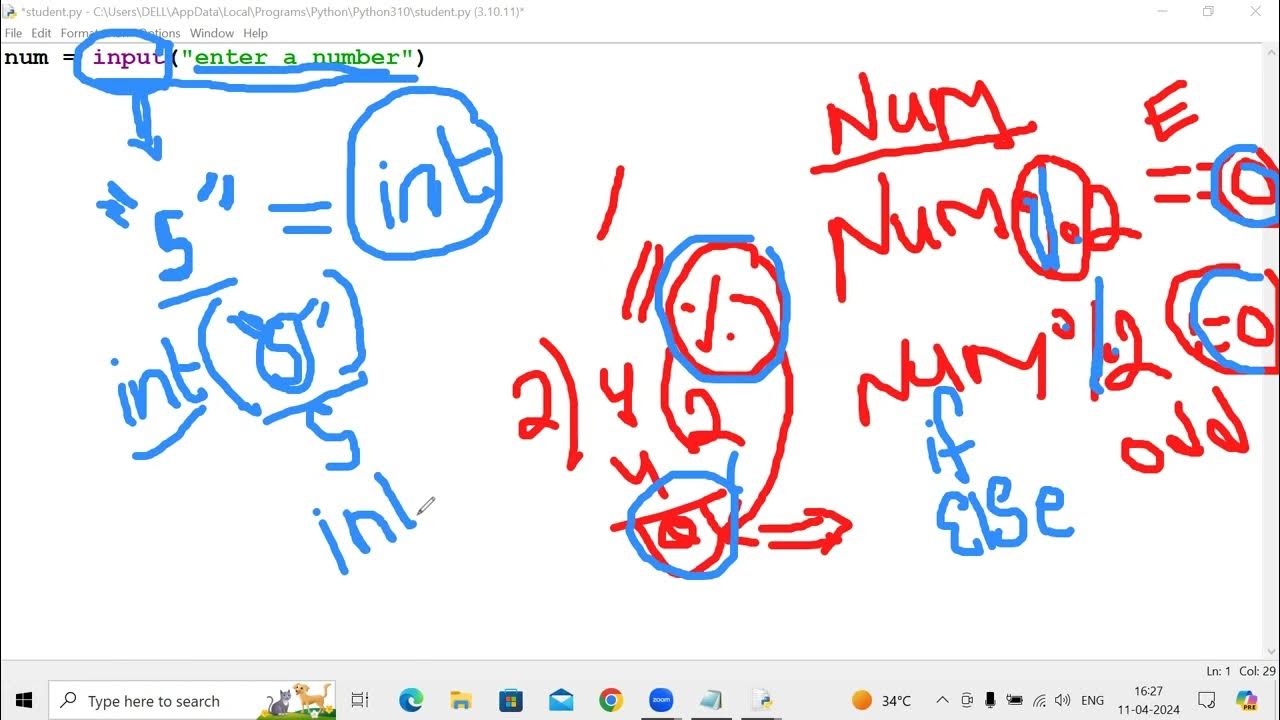The width and height of the screenshot is (1280, 720).
Task: Open the Options menu
Action: point(158,33)
